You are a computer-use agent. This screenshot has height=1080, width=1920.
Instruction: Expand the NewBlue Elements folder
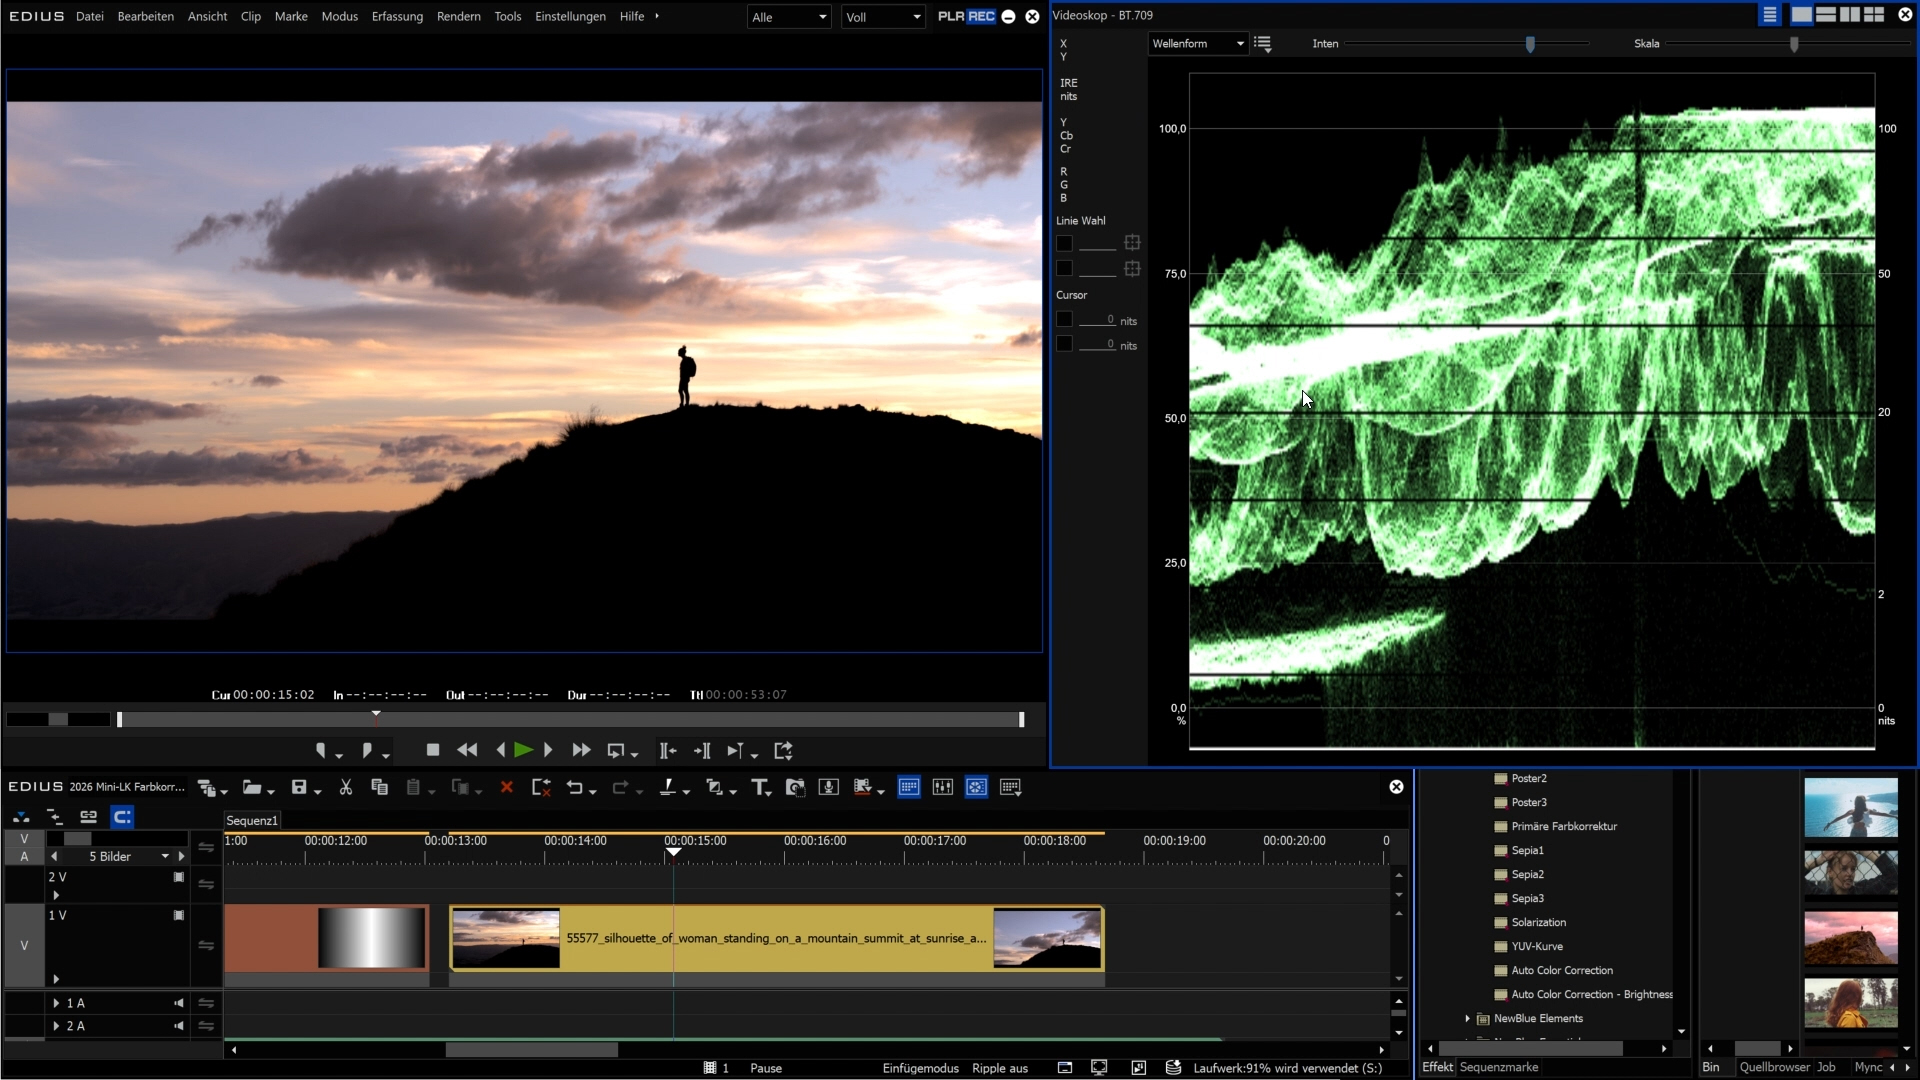tap(1467, 1019)
